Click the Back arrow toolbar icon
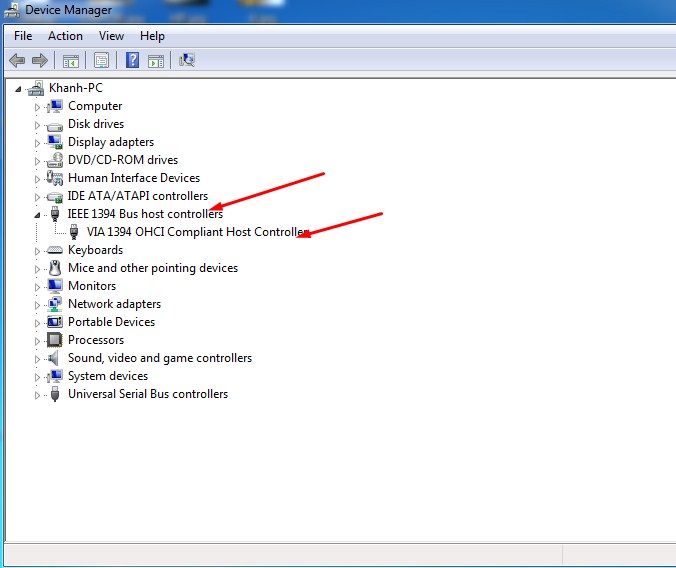676x568 pixels. pyautogui.click(x=17, y=60)
